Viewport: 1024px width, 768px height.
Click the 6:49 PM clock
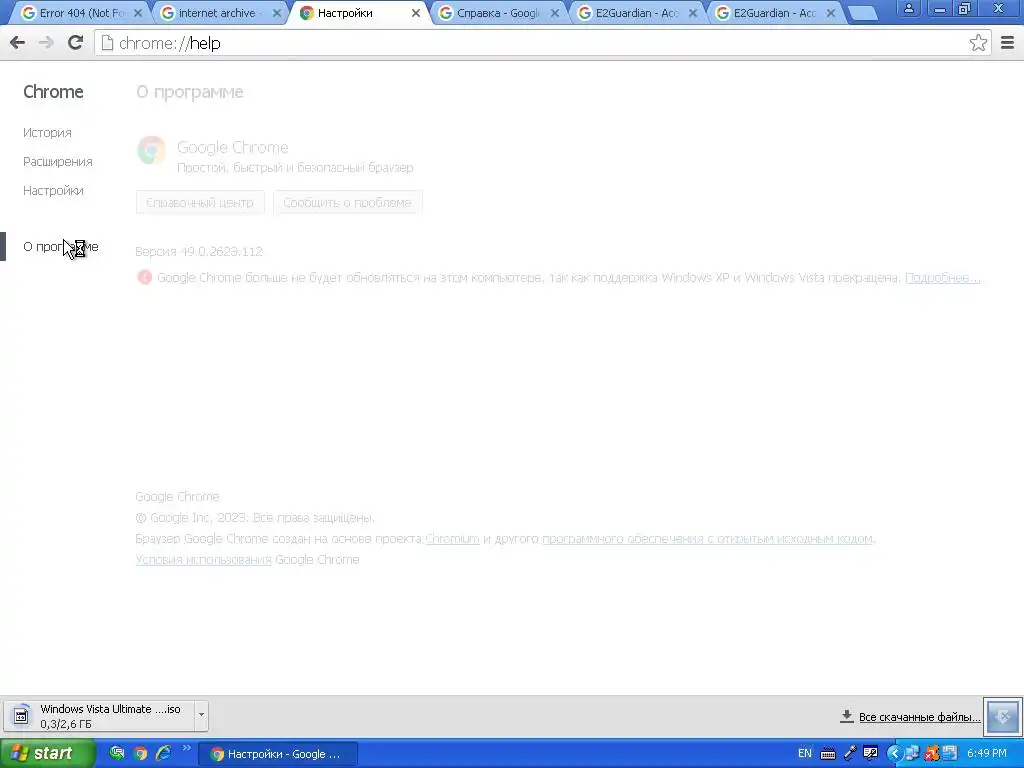pyautogui.click(x=987, y=754)
